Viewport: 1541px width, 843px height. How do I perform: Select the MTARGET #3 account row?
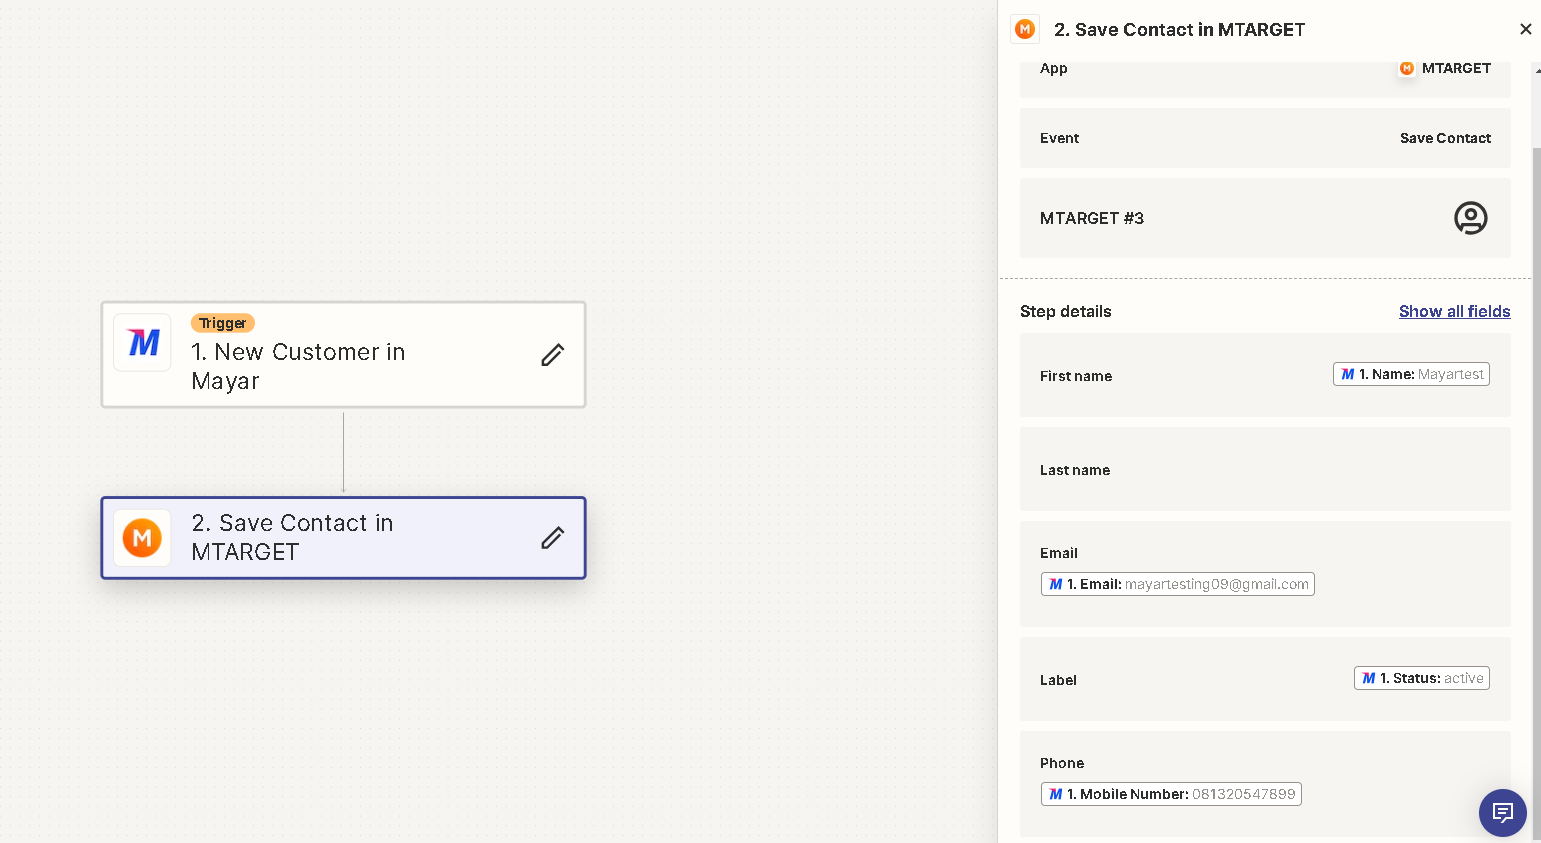coord(1265,218)
